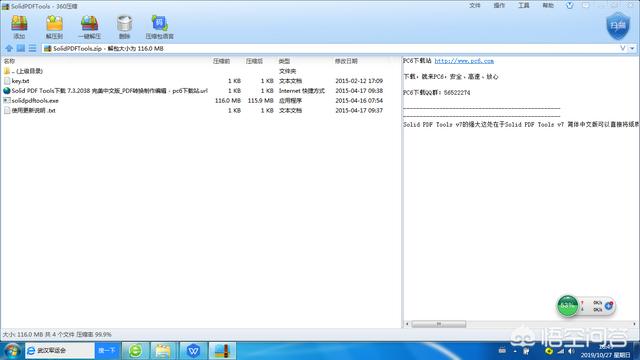
Task: Go up one level with the arrow
Action: [9, 48]
